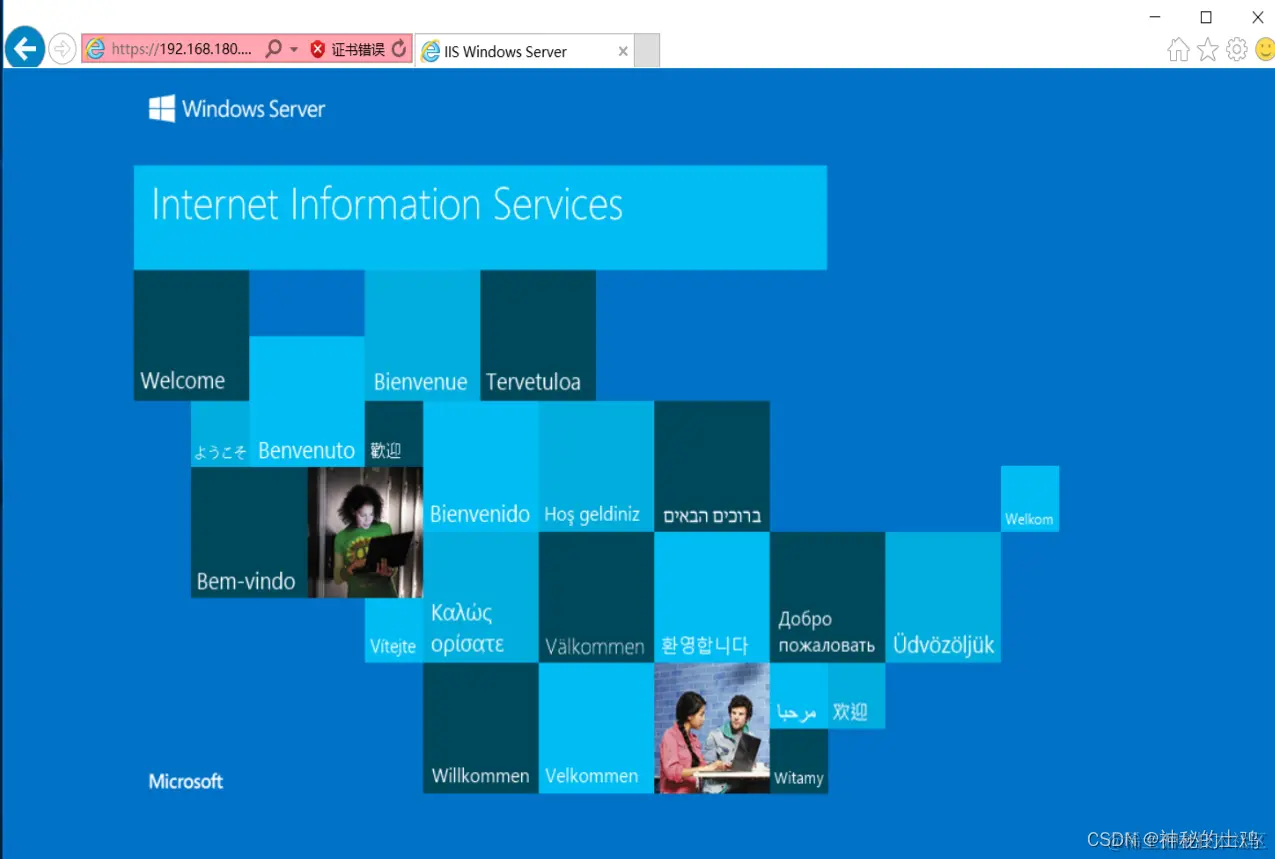Refresh the page with the reload icon

pyautogui.click(x=399, y=49)
